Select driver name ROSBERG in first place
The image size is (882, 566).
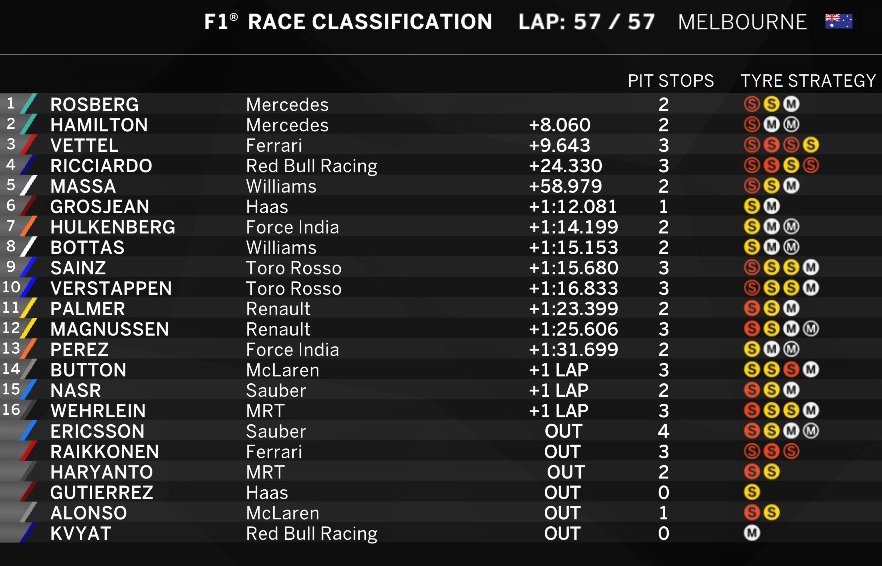pyautogui.click(x=94, y=104)
